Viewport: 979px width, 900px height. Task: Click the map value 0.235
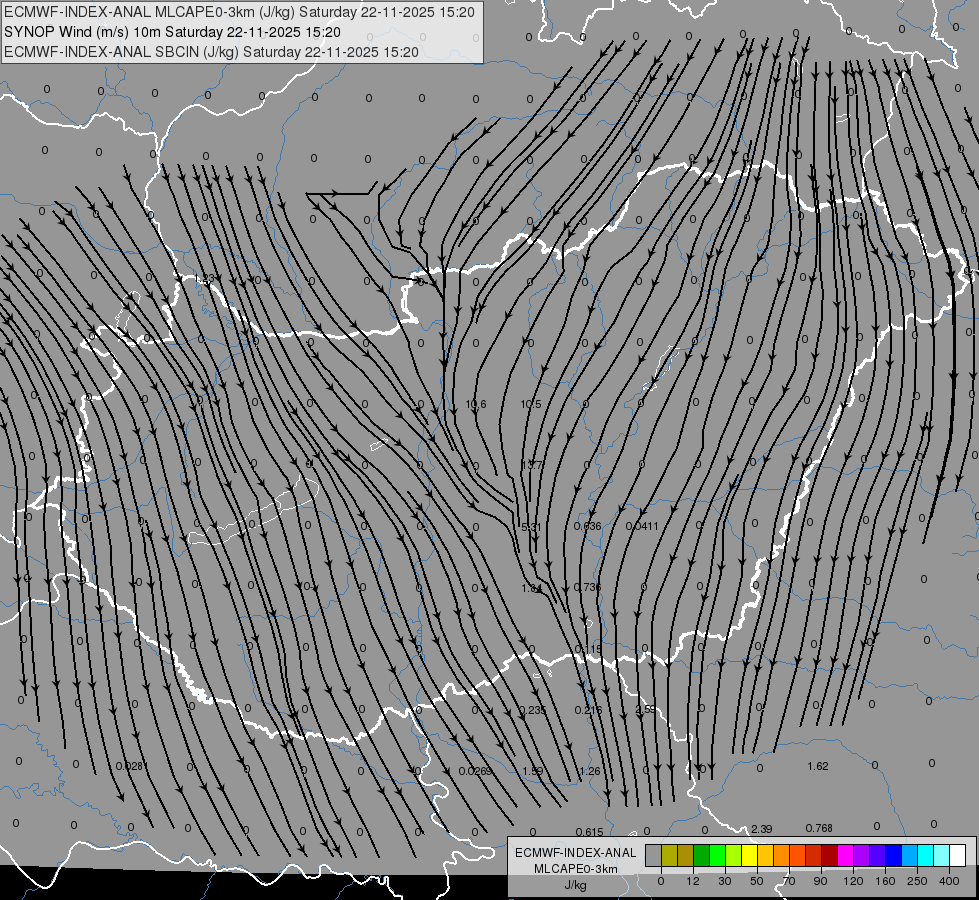point(533,710)
